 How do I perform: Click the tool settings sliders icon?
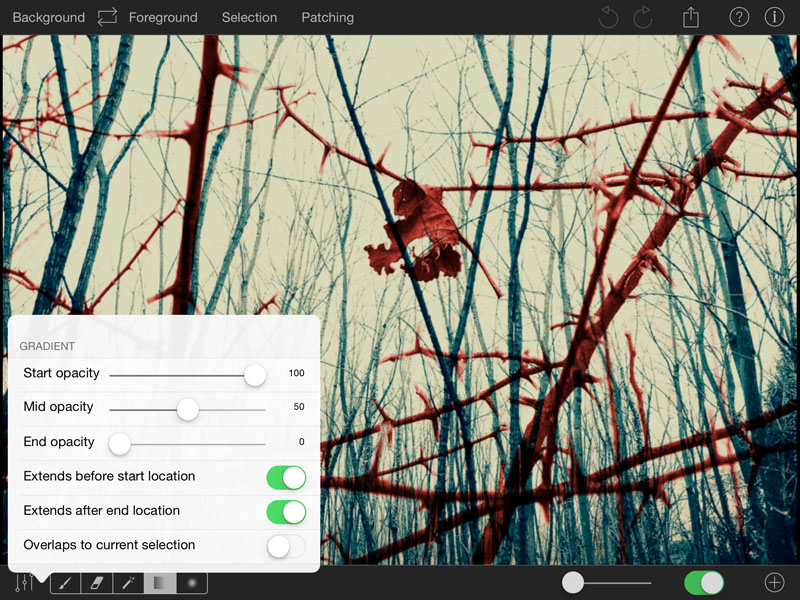pyautogui.click(x=24, y=582)
